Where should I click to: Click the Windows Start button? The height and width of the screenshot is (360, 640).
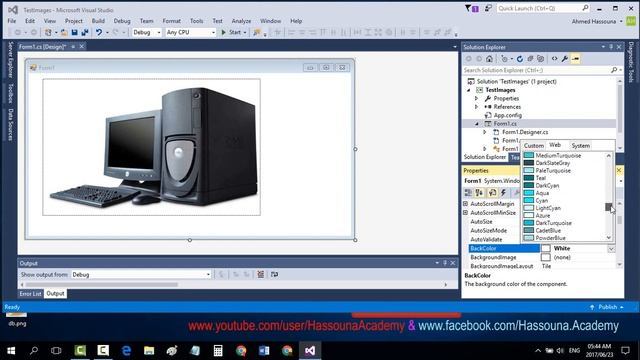click(x=11, y=351)
